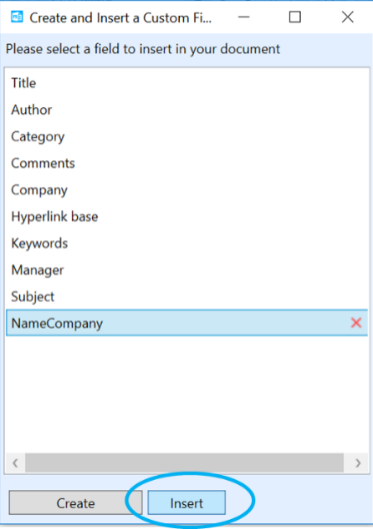
Task: Click the Insert button
Action: (186, 503)
